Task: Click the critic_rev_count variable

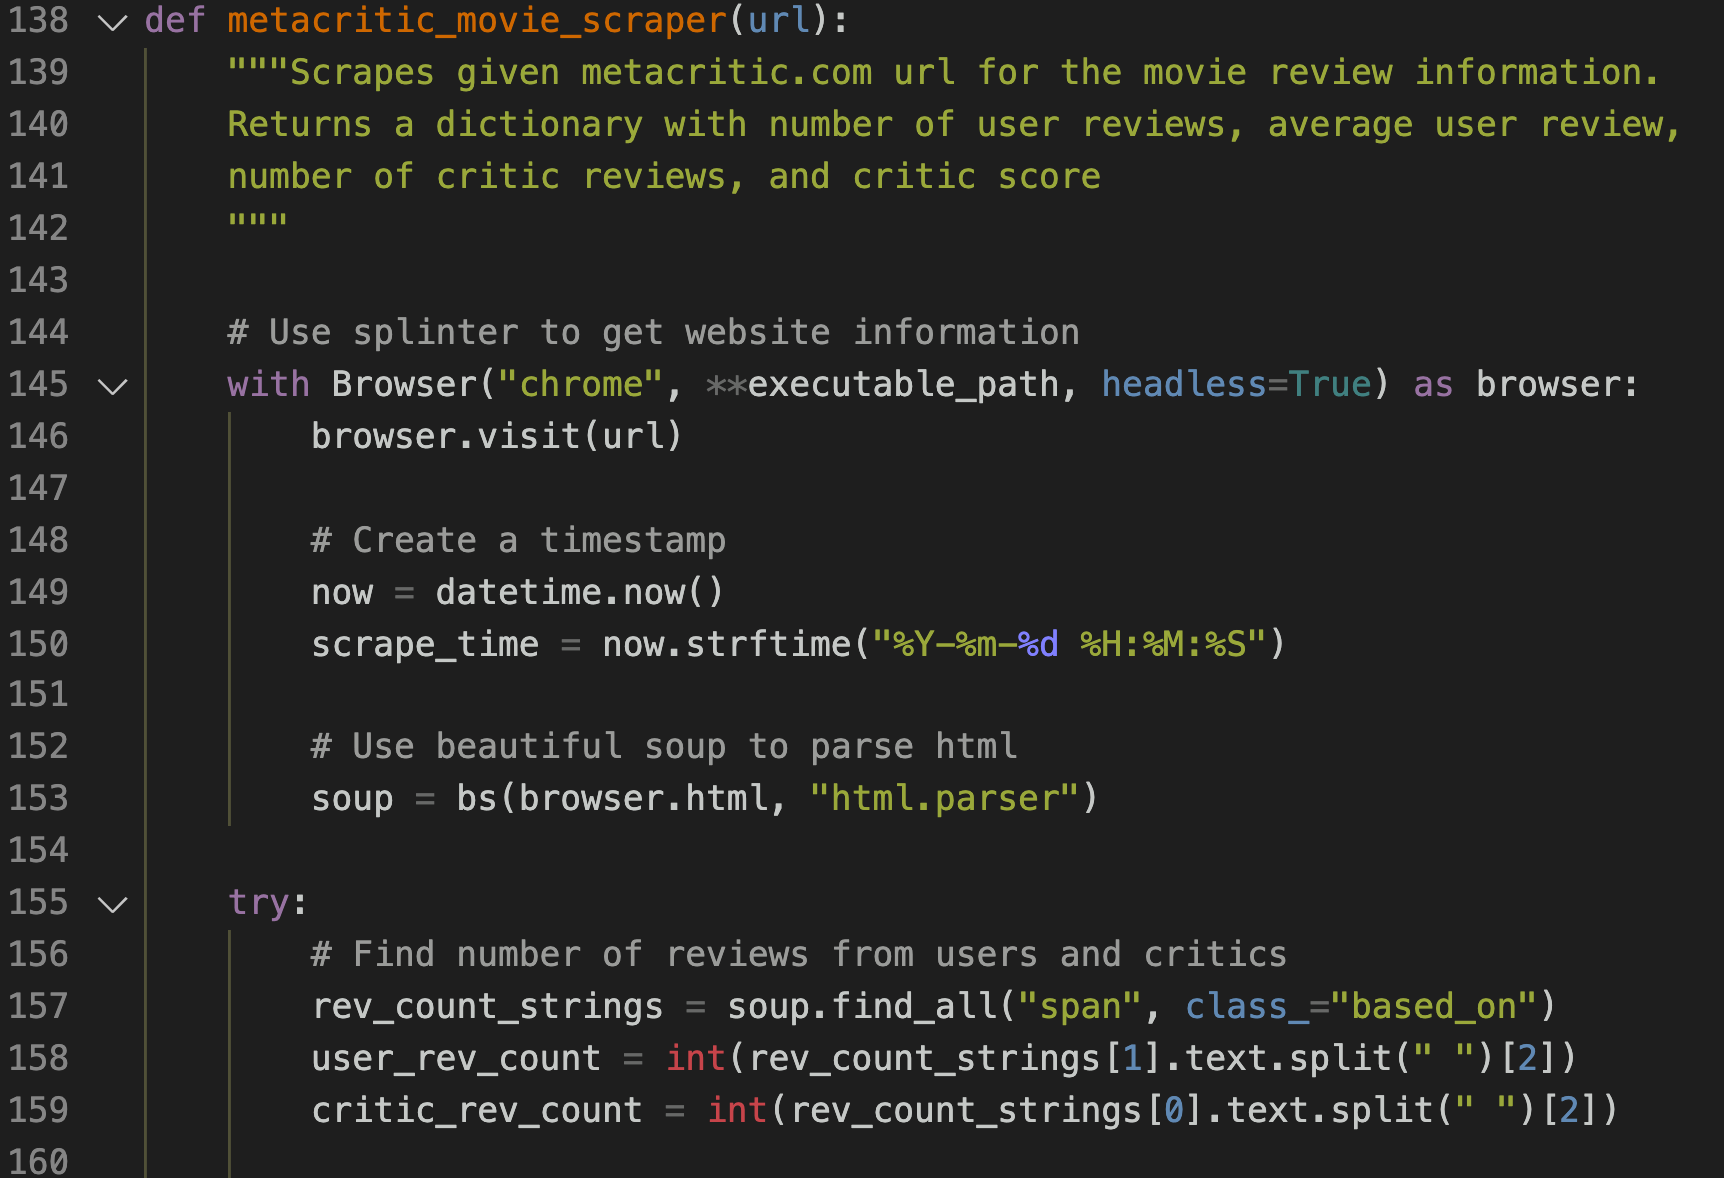Action: coord(477,1111)
